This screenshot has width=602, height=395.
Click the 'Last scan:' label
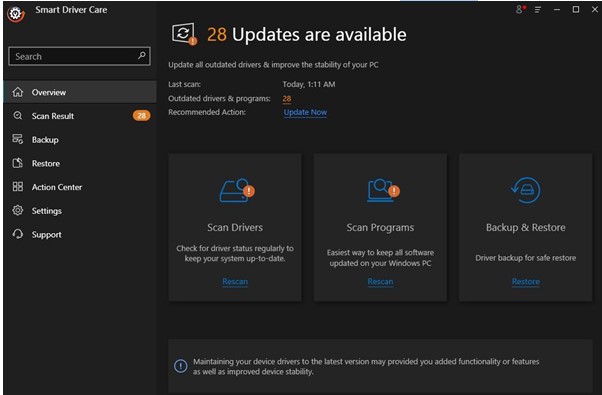[x=184, y=84]
